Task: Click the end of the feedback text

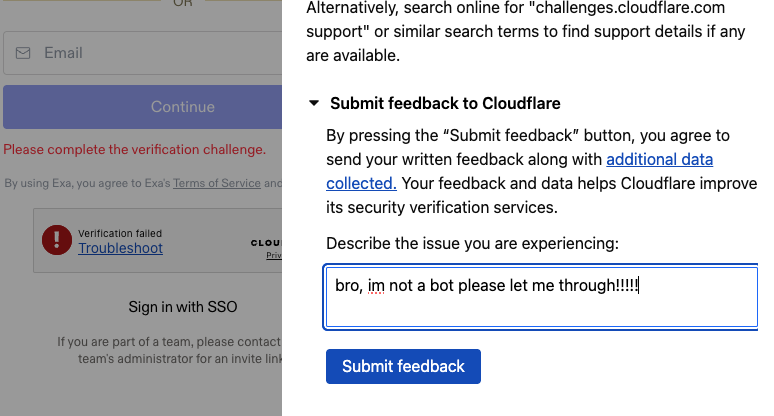Action: click(639, 286)
